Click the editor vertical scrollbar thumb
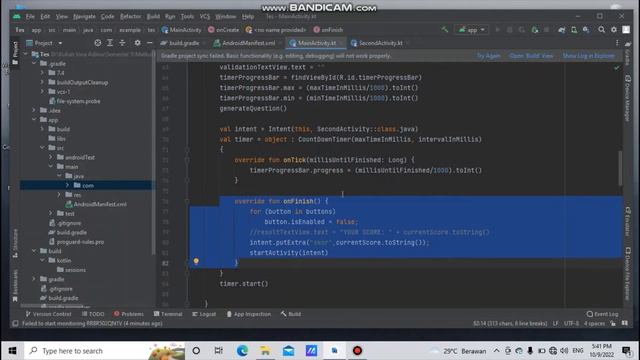Image resolution: width=640 pixels, height=360 pixels. (620, 168)
